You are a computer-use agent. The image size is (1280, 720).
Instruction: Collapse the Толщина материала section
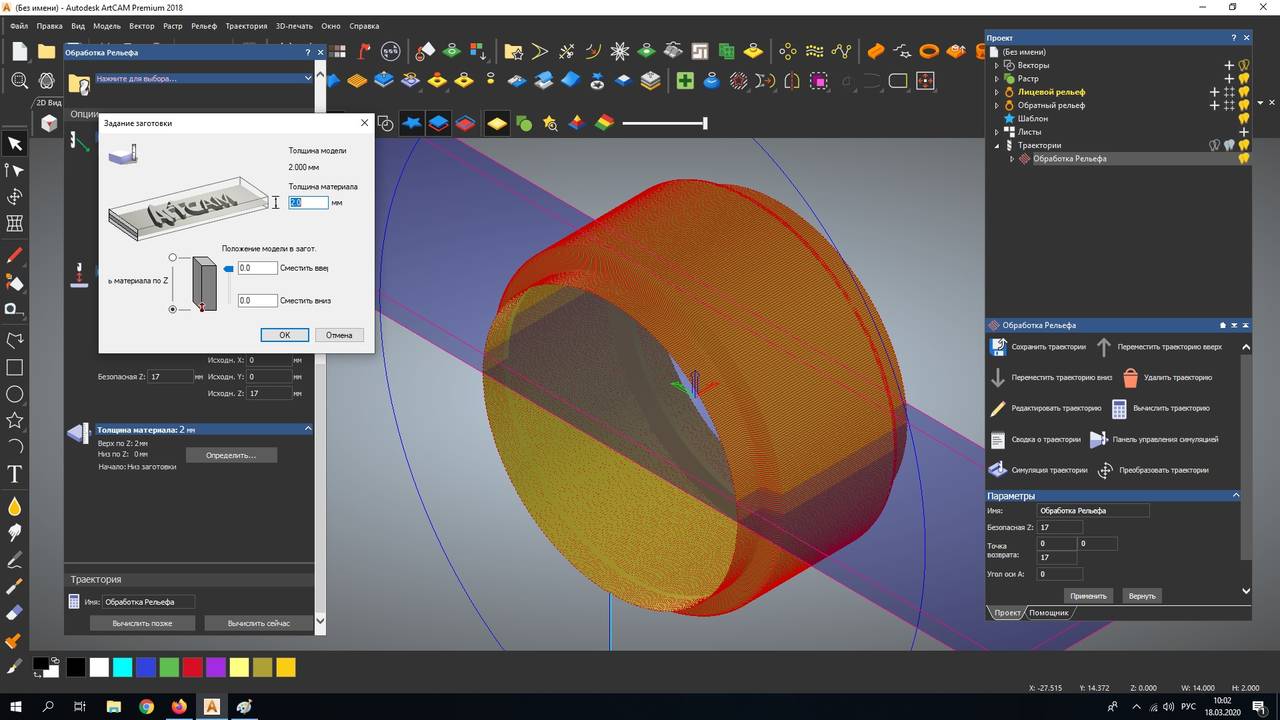308,429
